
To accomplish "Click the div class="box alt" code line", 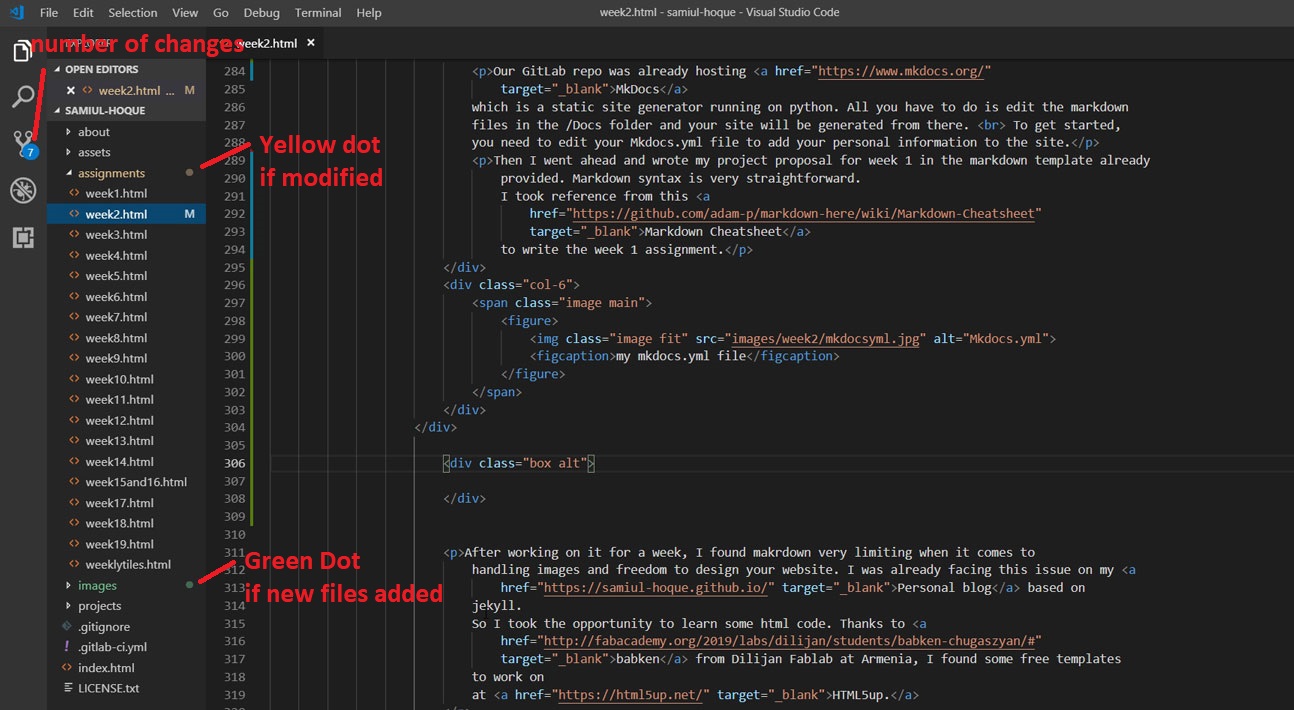I will [x=520, y=463].
